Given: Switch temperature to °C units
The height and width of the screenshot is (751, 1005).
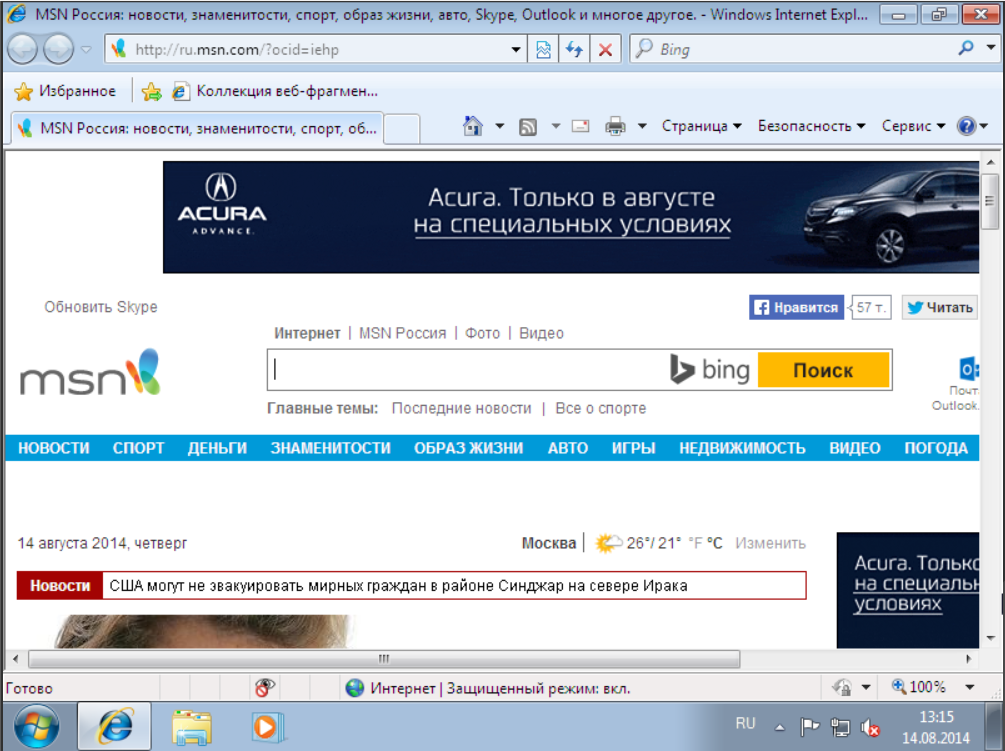Looking at the screenshot, I should coord(715,543).
